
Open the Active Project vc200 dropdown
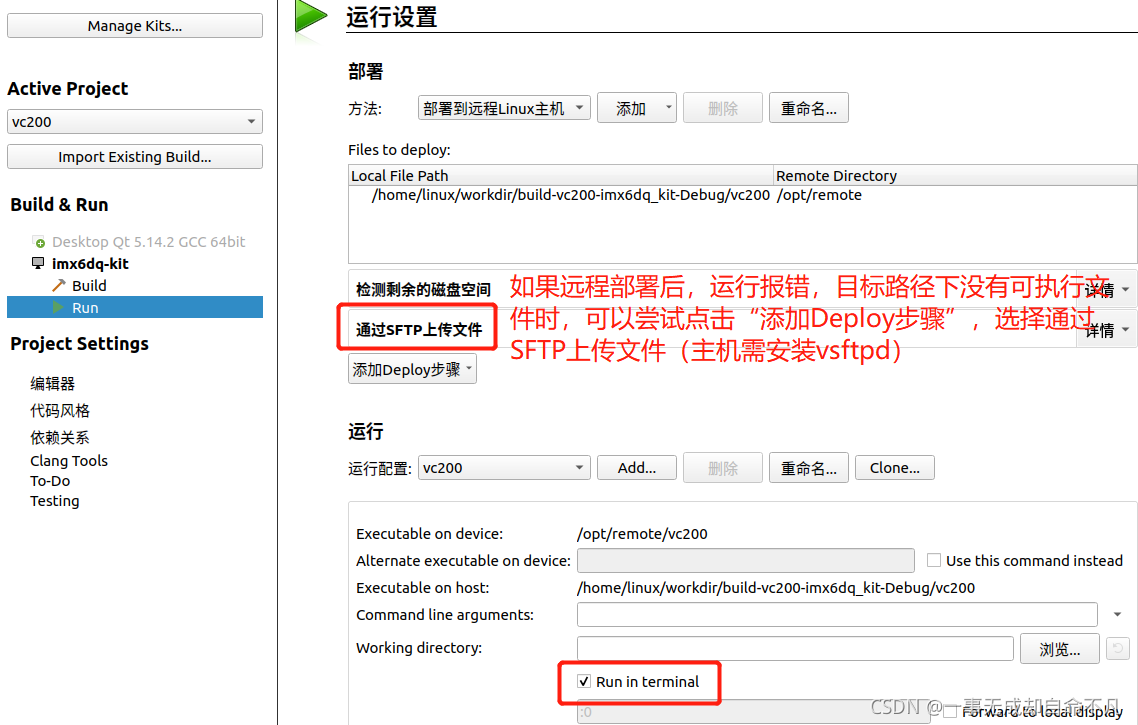coord(135,122)
